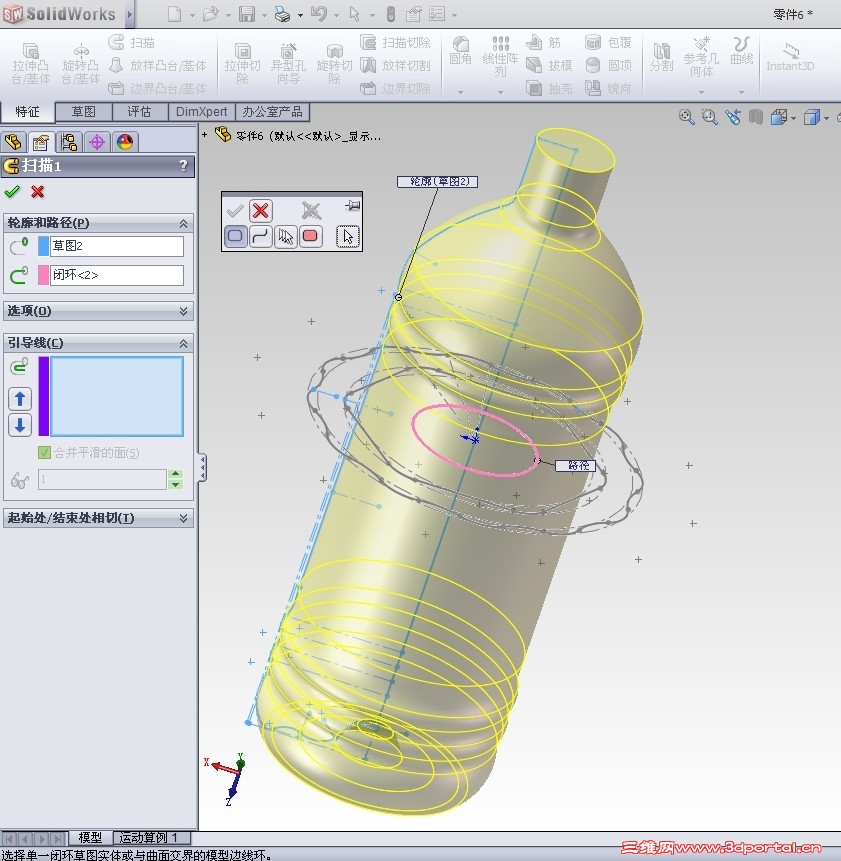The height and width of the screenshot is (861, 841).
Task: Select the 旋转切除 revolved cut tool
Action: coord(334,64)
